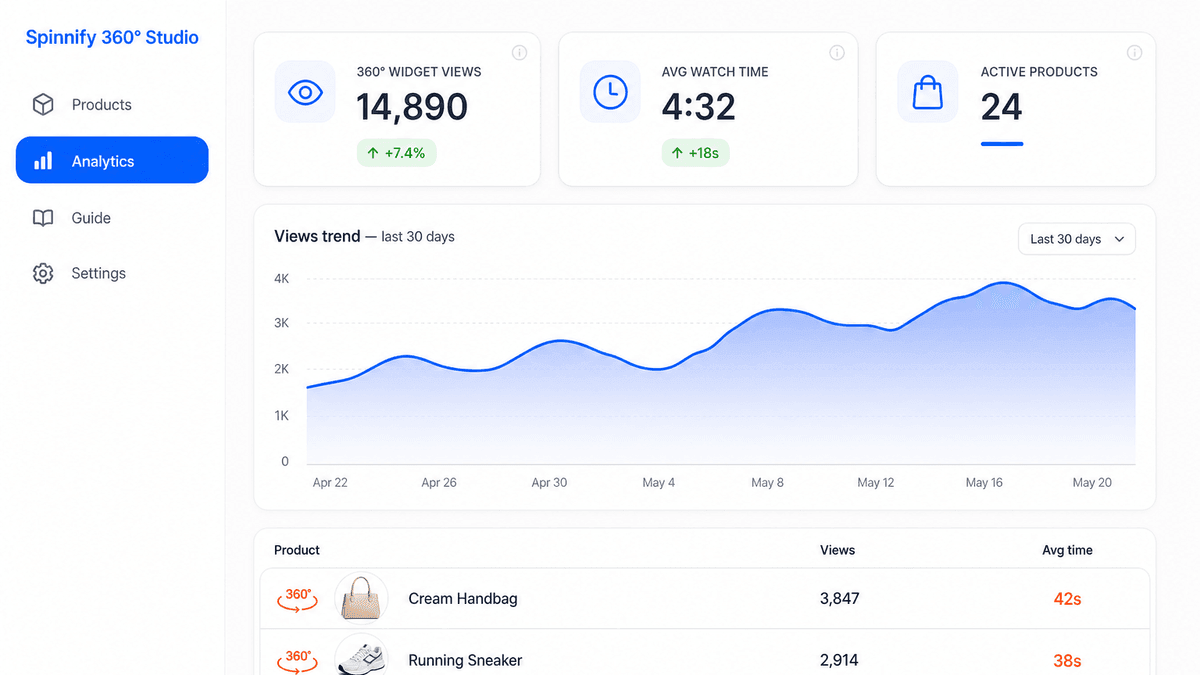The height and width of the screenshot is (675, 1200).
Task: Click the Products cube icon in sidebar
Action: [x=42, y=105]
